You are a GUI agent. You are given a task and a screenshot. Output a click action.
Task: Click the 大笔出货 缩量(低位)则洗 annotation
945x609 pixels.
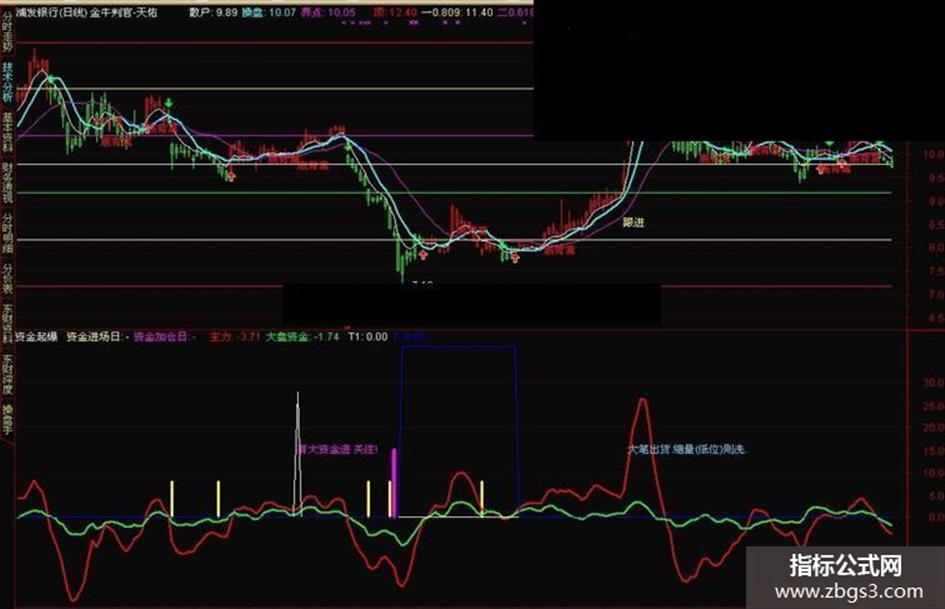[x=687, y=449]
